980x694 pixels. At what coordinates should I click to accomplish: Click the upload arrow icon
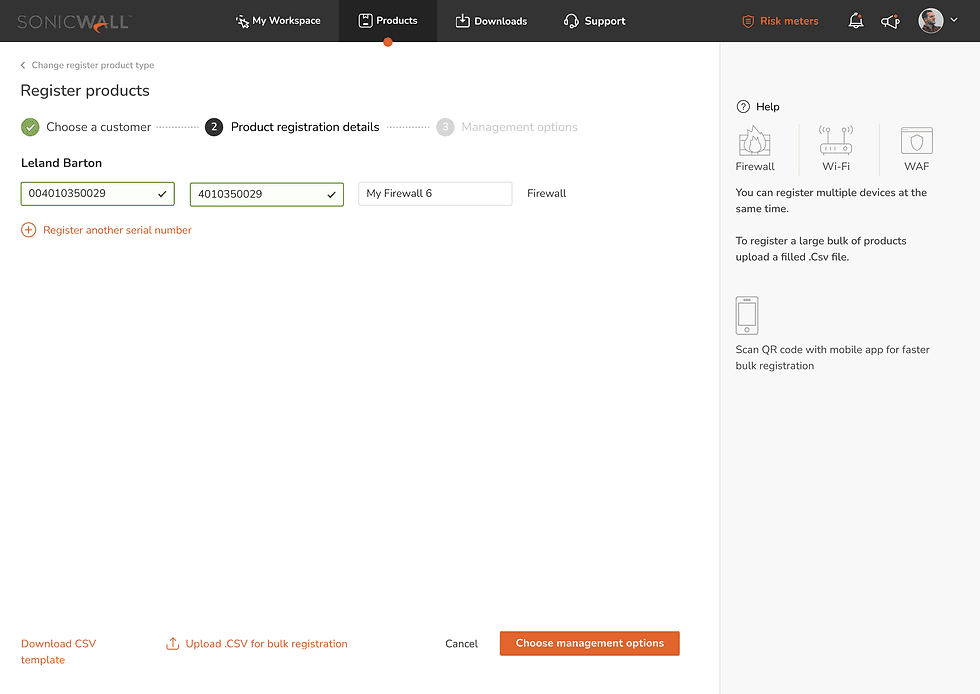[x=172, y=643]
